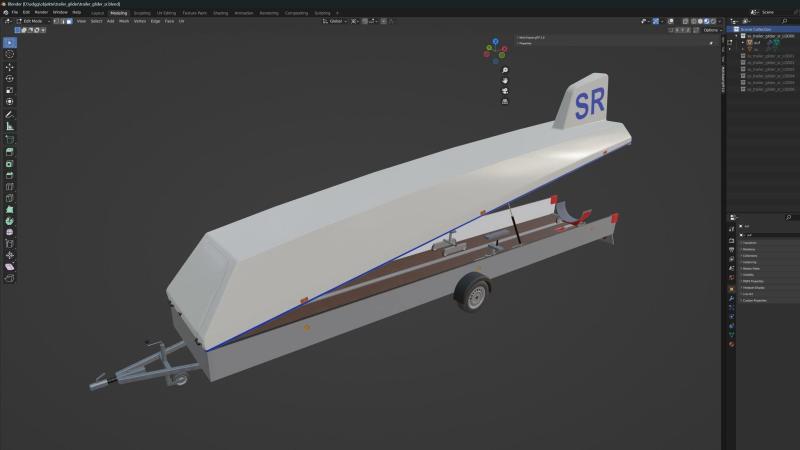Expand the Custom Properties panel
800x450 pixels.
(768, 301)
